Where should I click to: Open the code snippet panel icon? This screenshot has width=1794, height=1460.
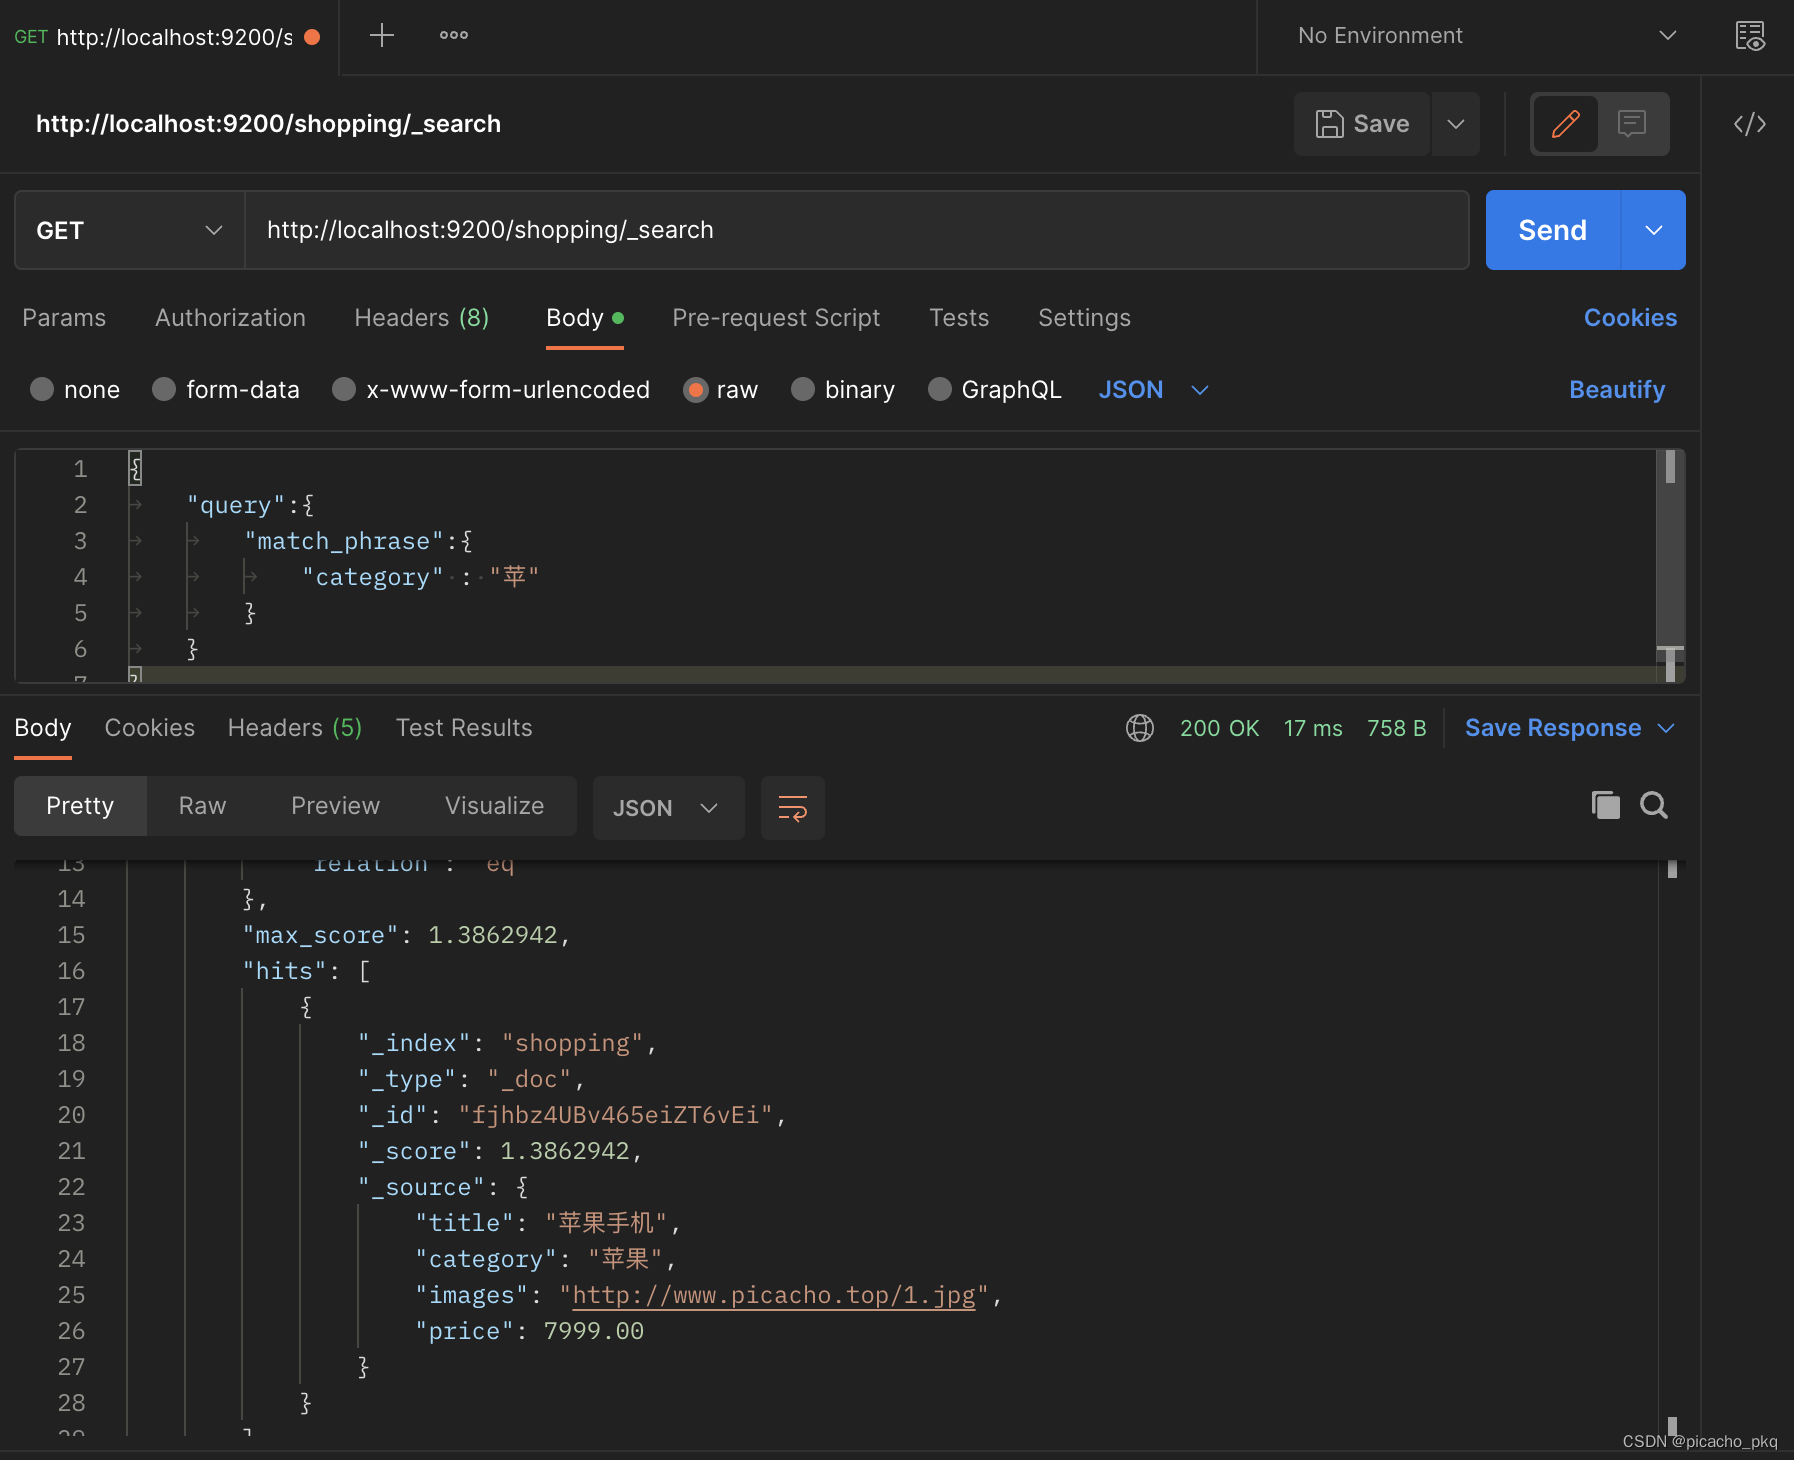(1749, 124)
